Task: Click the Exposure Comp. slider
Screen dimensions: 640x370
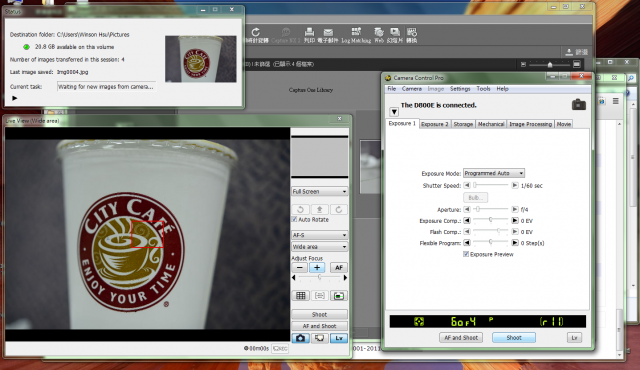Action: 491,221
